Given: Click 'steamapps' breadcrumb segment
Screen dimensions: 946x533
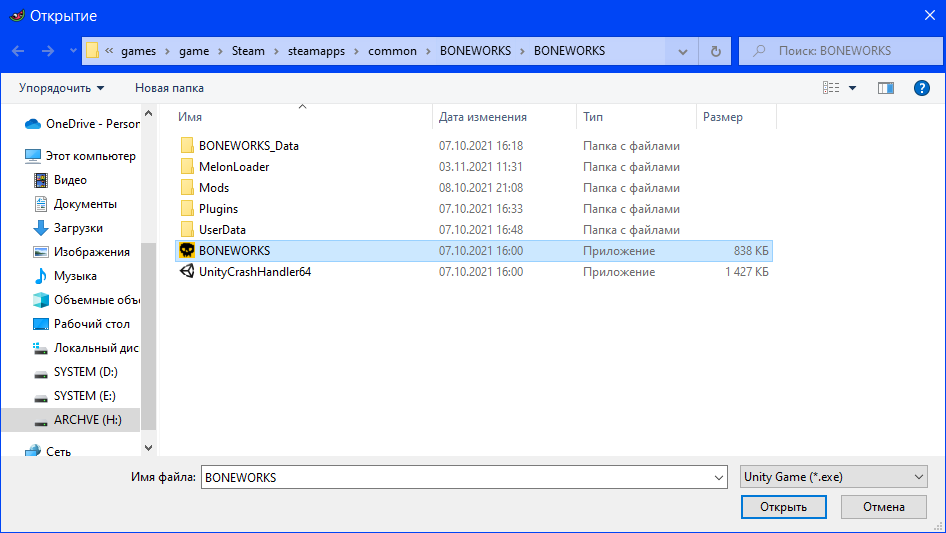Looking at the screenshot, I should [x=316, y=51].
